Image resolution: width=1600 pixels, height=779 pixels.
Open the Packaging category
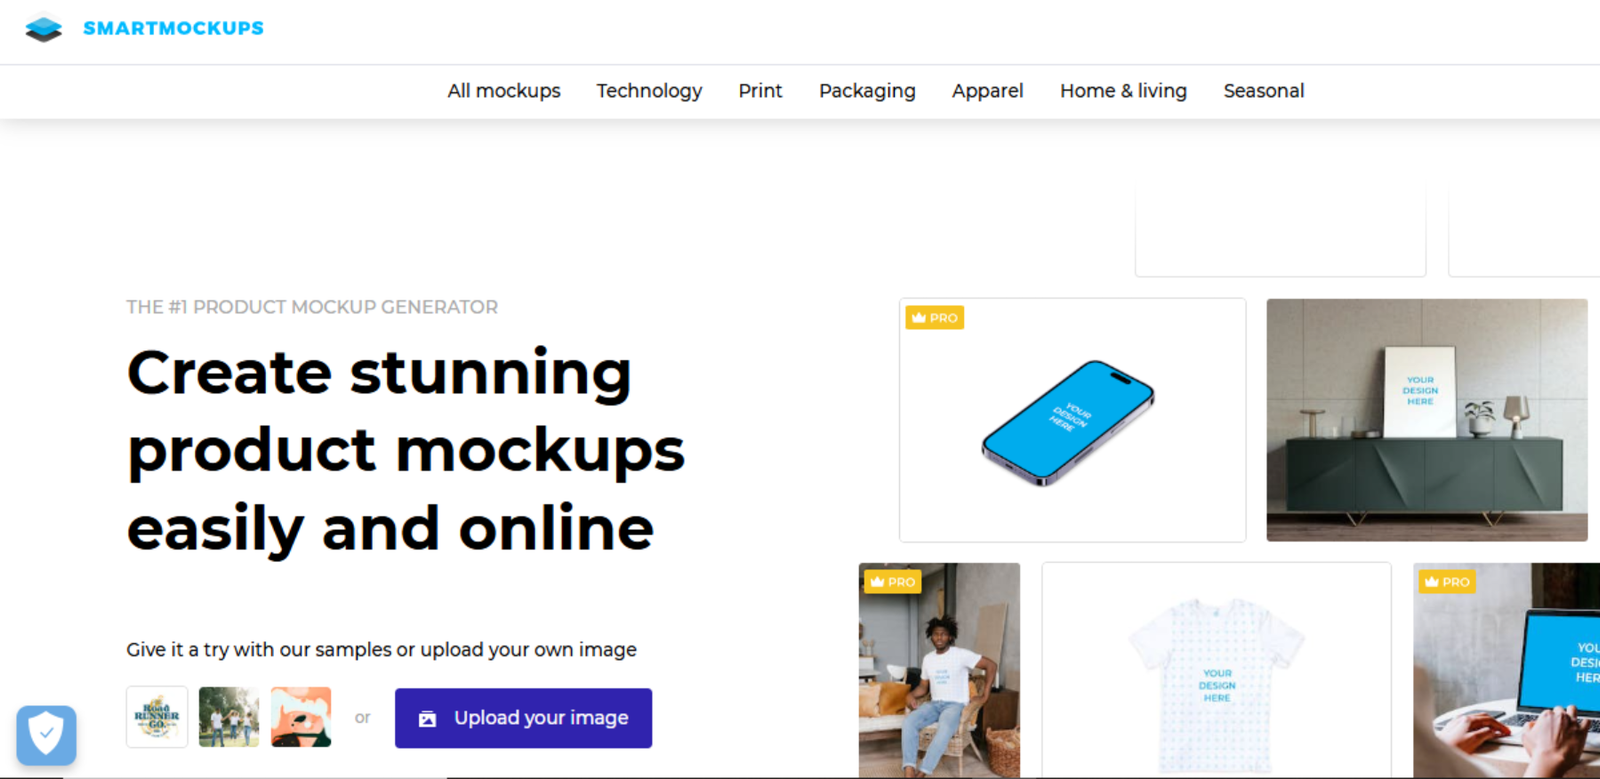pyautogui.click(x=867, y=91)
